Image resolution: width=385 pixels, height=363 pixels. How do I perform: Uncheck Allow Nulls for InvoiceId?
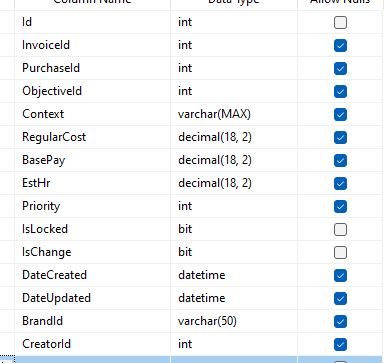coord(340,45)
